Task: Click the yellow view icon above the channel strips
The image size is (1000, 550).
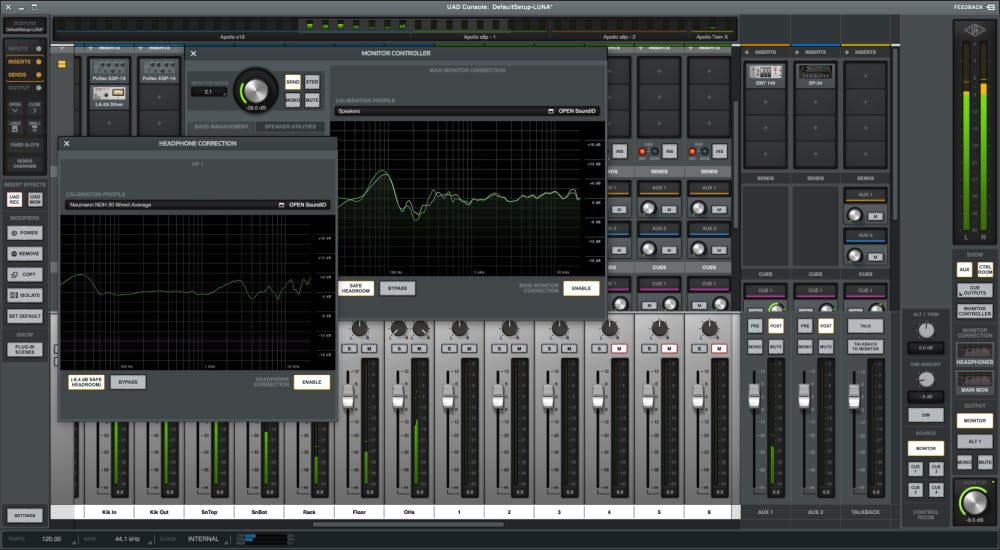Action: click(x=63, y=65)
